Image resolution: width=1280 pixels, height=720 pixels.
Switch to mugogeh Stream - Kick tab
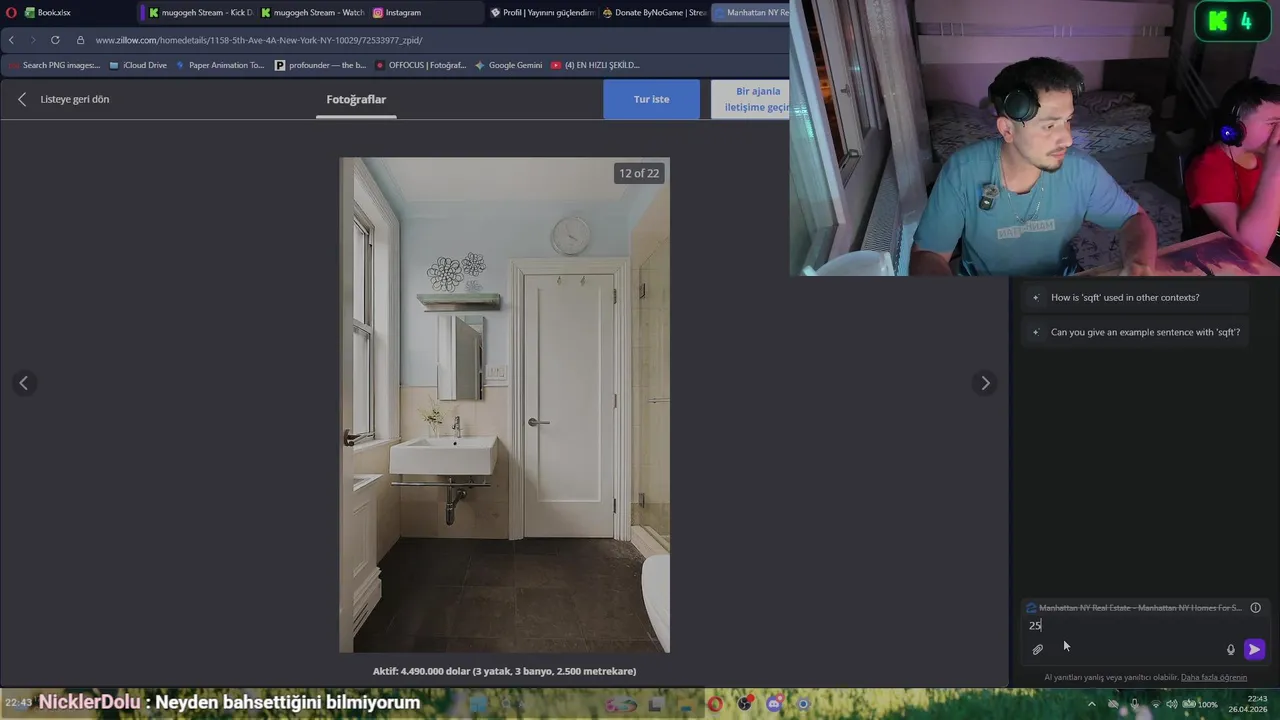pos(200,13)
